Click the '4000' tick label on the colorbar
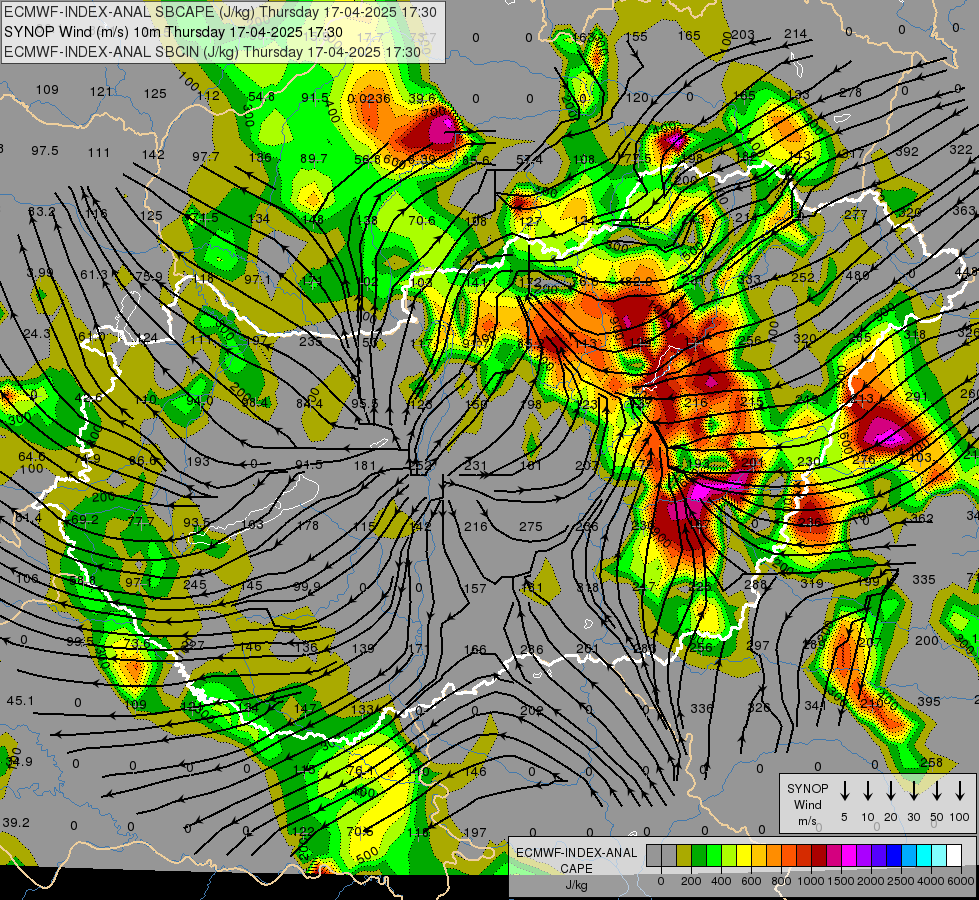This screenshot has width=979, height=900. [x=931, y=881]
